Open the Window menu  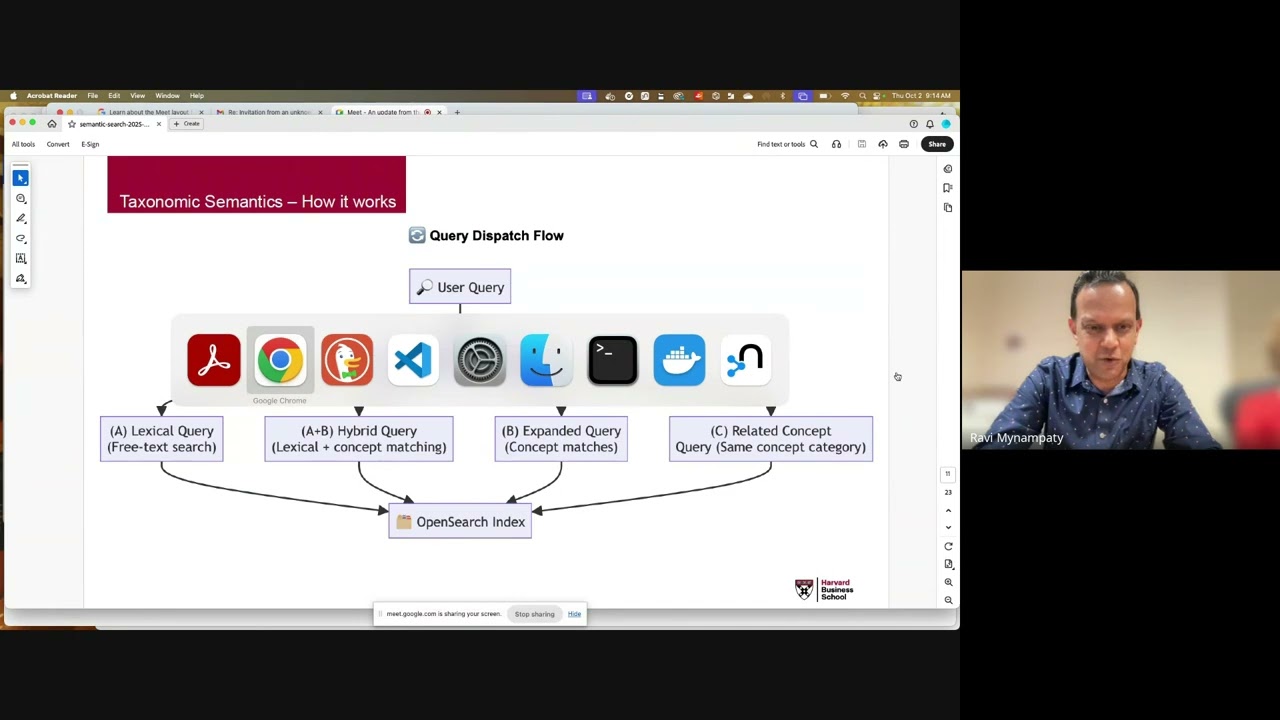(x=167, y=96)
